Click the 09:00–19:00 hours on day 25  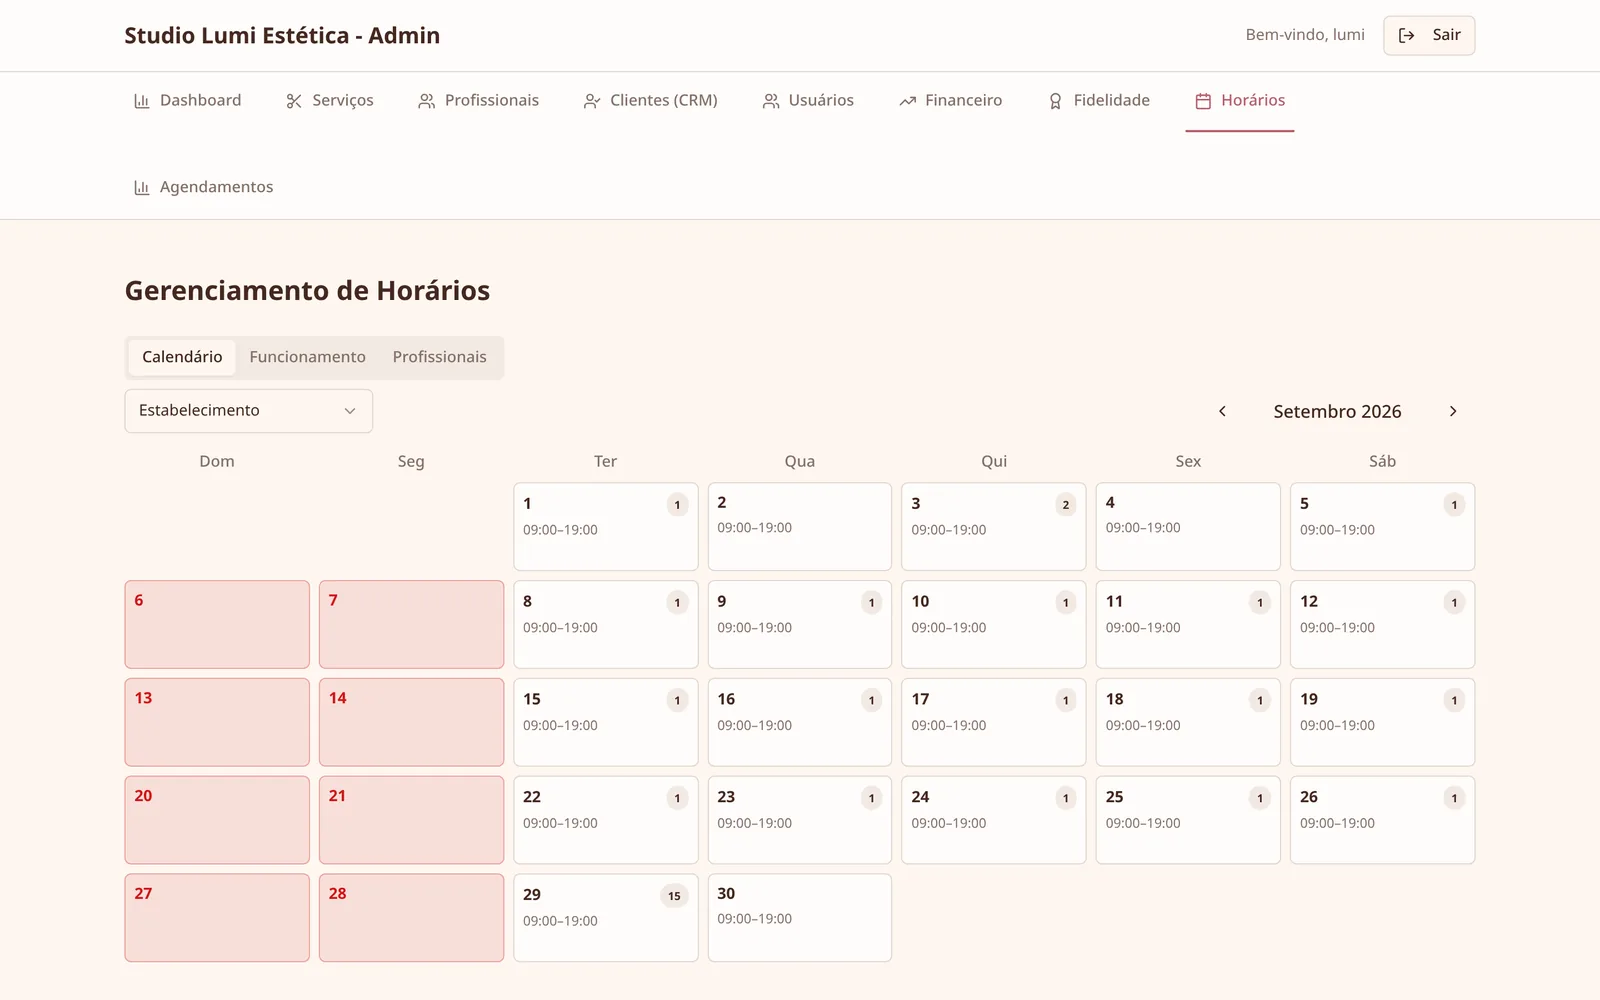click(x=1143, y=824)
